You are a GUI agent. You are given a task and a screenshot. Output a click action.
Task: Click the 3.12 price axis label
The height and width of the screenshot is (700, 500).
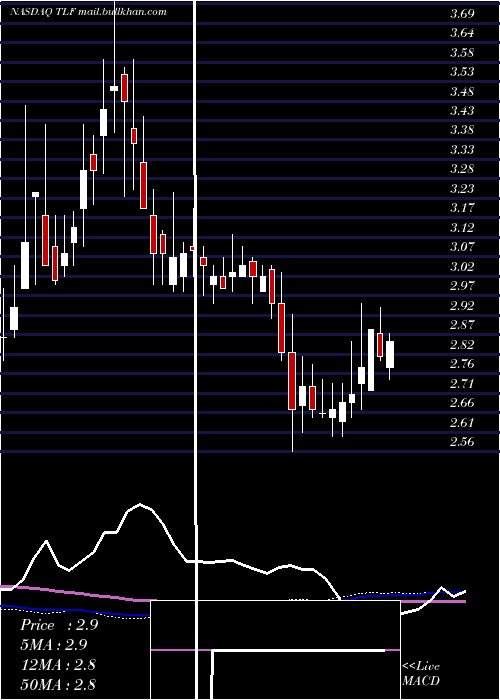click(x=462, y=228)
